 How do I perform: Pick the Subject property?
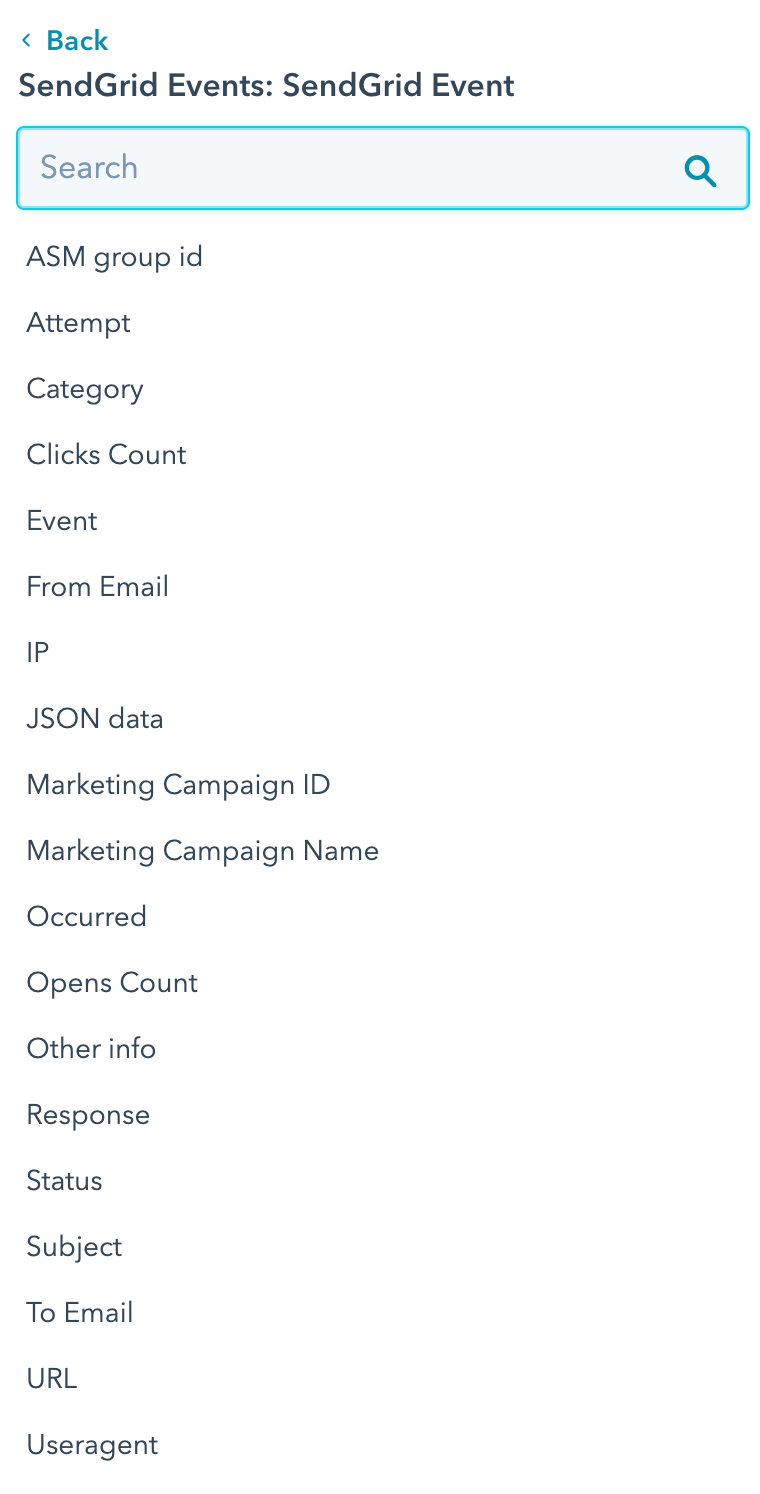point(74,1247)
